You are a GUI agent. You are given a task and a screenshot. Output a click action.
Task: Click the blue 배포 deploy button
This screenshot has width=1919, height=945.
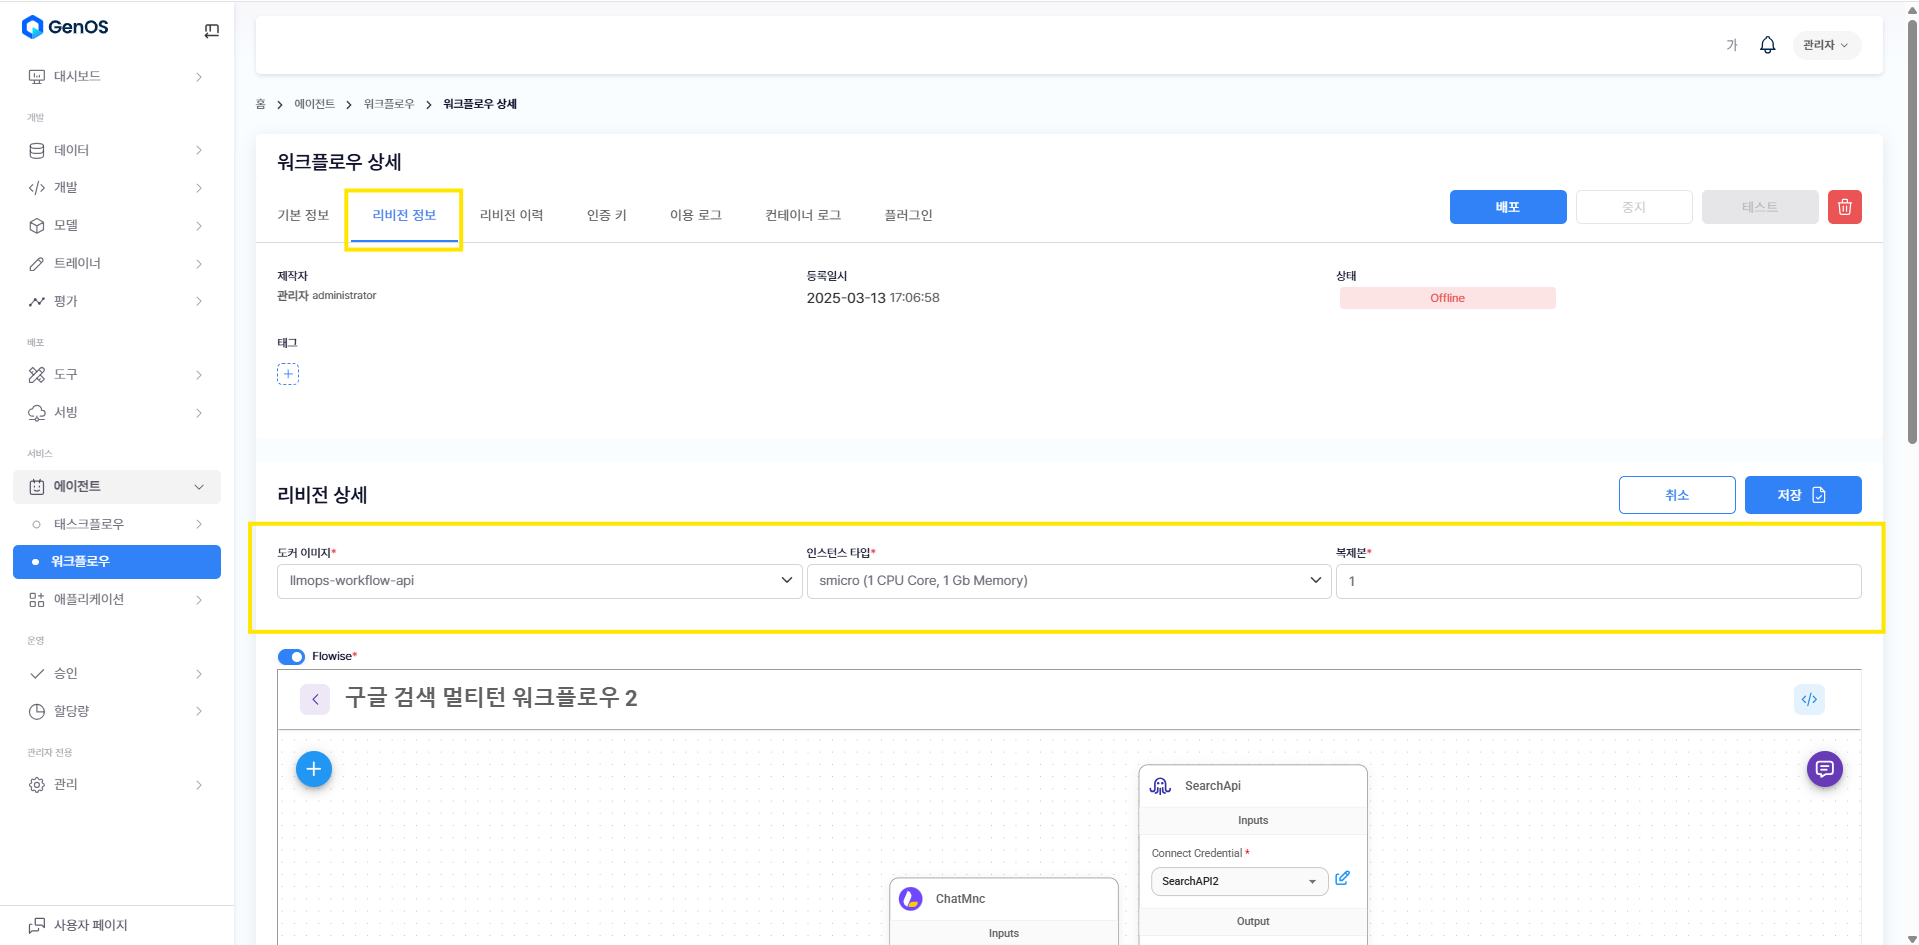(x=1507, y=207)
